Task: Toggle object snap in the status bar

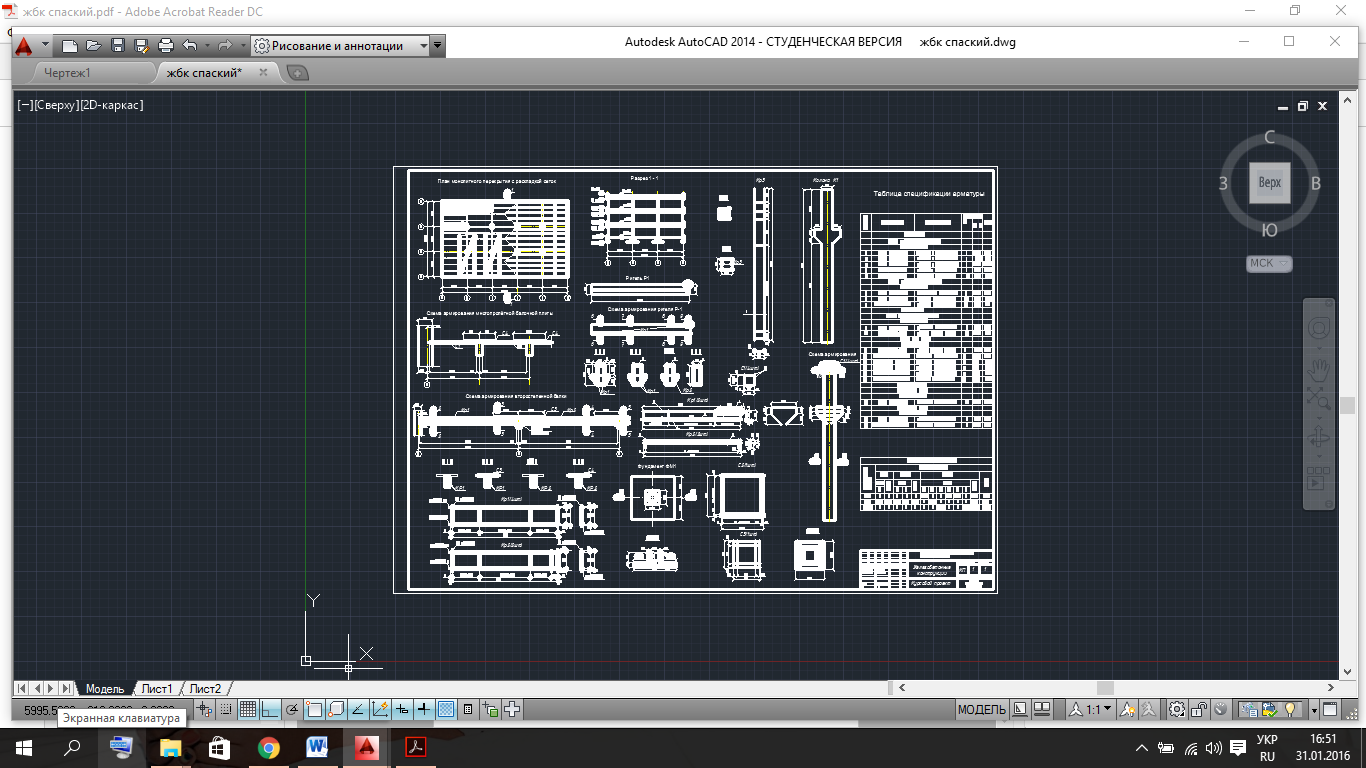Action: click(x=314, y=710)
